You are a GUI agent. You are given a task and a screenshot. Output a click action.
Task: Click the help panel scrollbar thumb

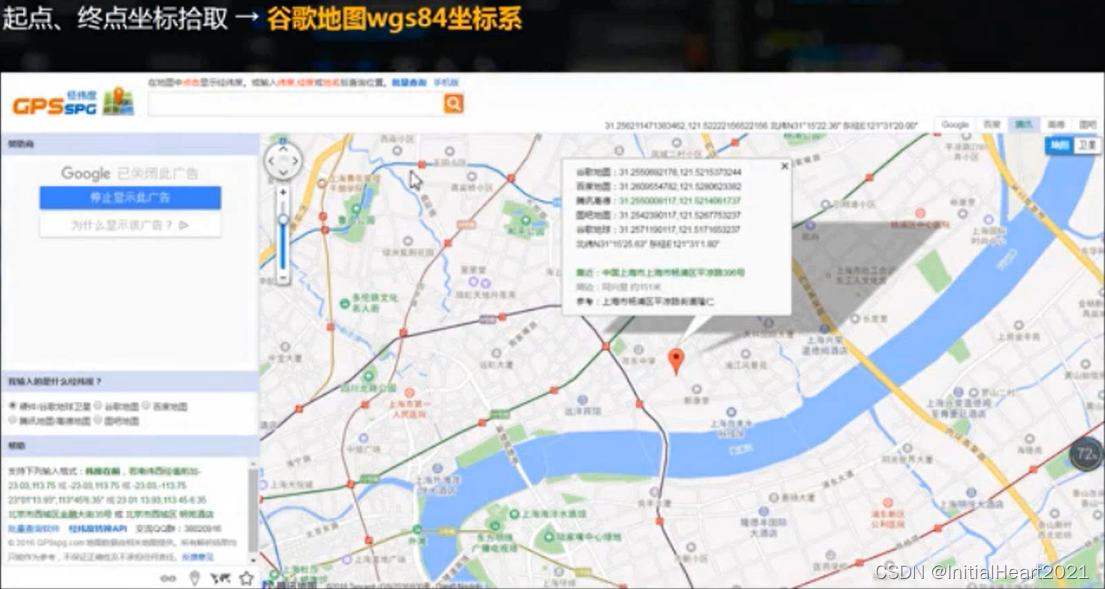click(x=254, y=511)
